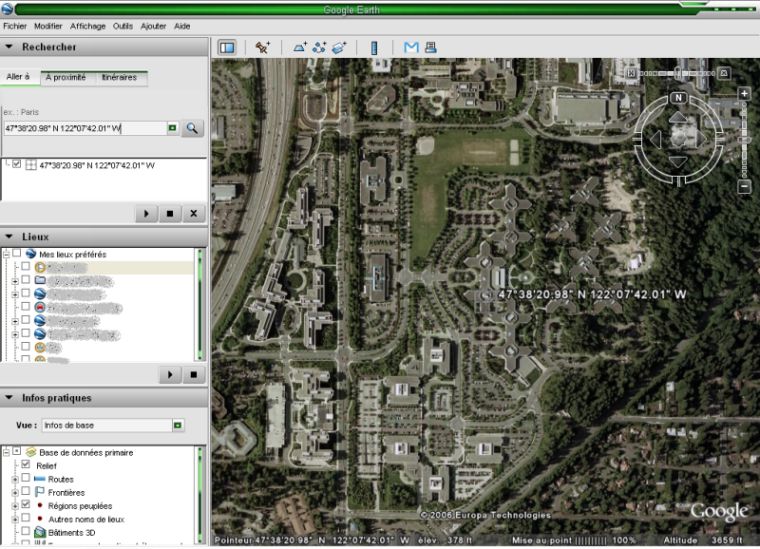Open the Fichier menu

click(15, 26)
